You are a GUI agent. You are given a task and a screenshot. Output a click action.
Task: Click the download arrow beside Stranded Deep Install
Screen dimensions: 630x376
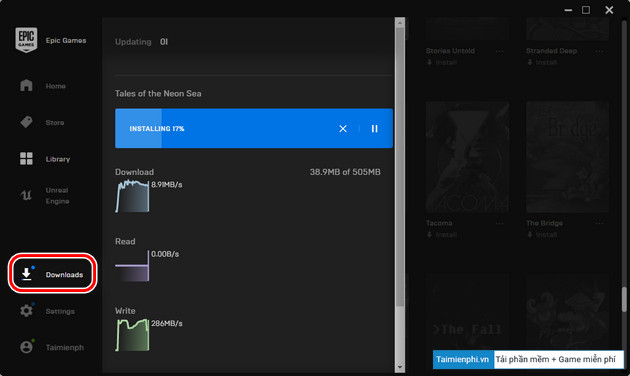tap(530, 62)
